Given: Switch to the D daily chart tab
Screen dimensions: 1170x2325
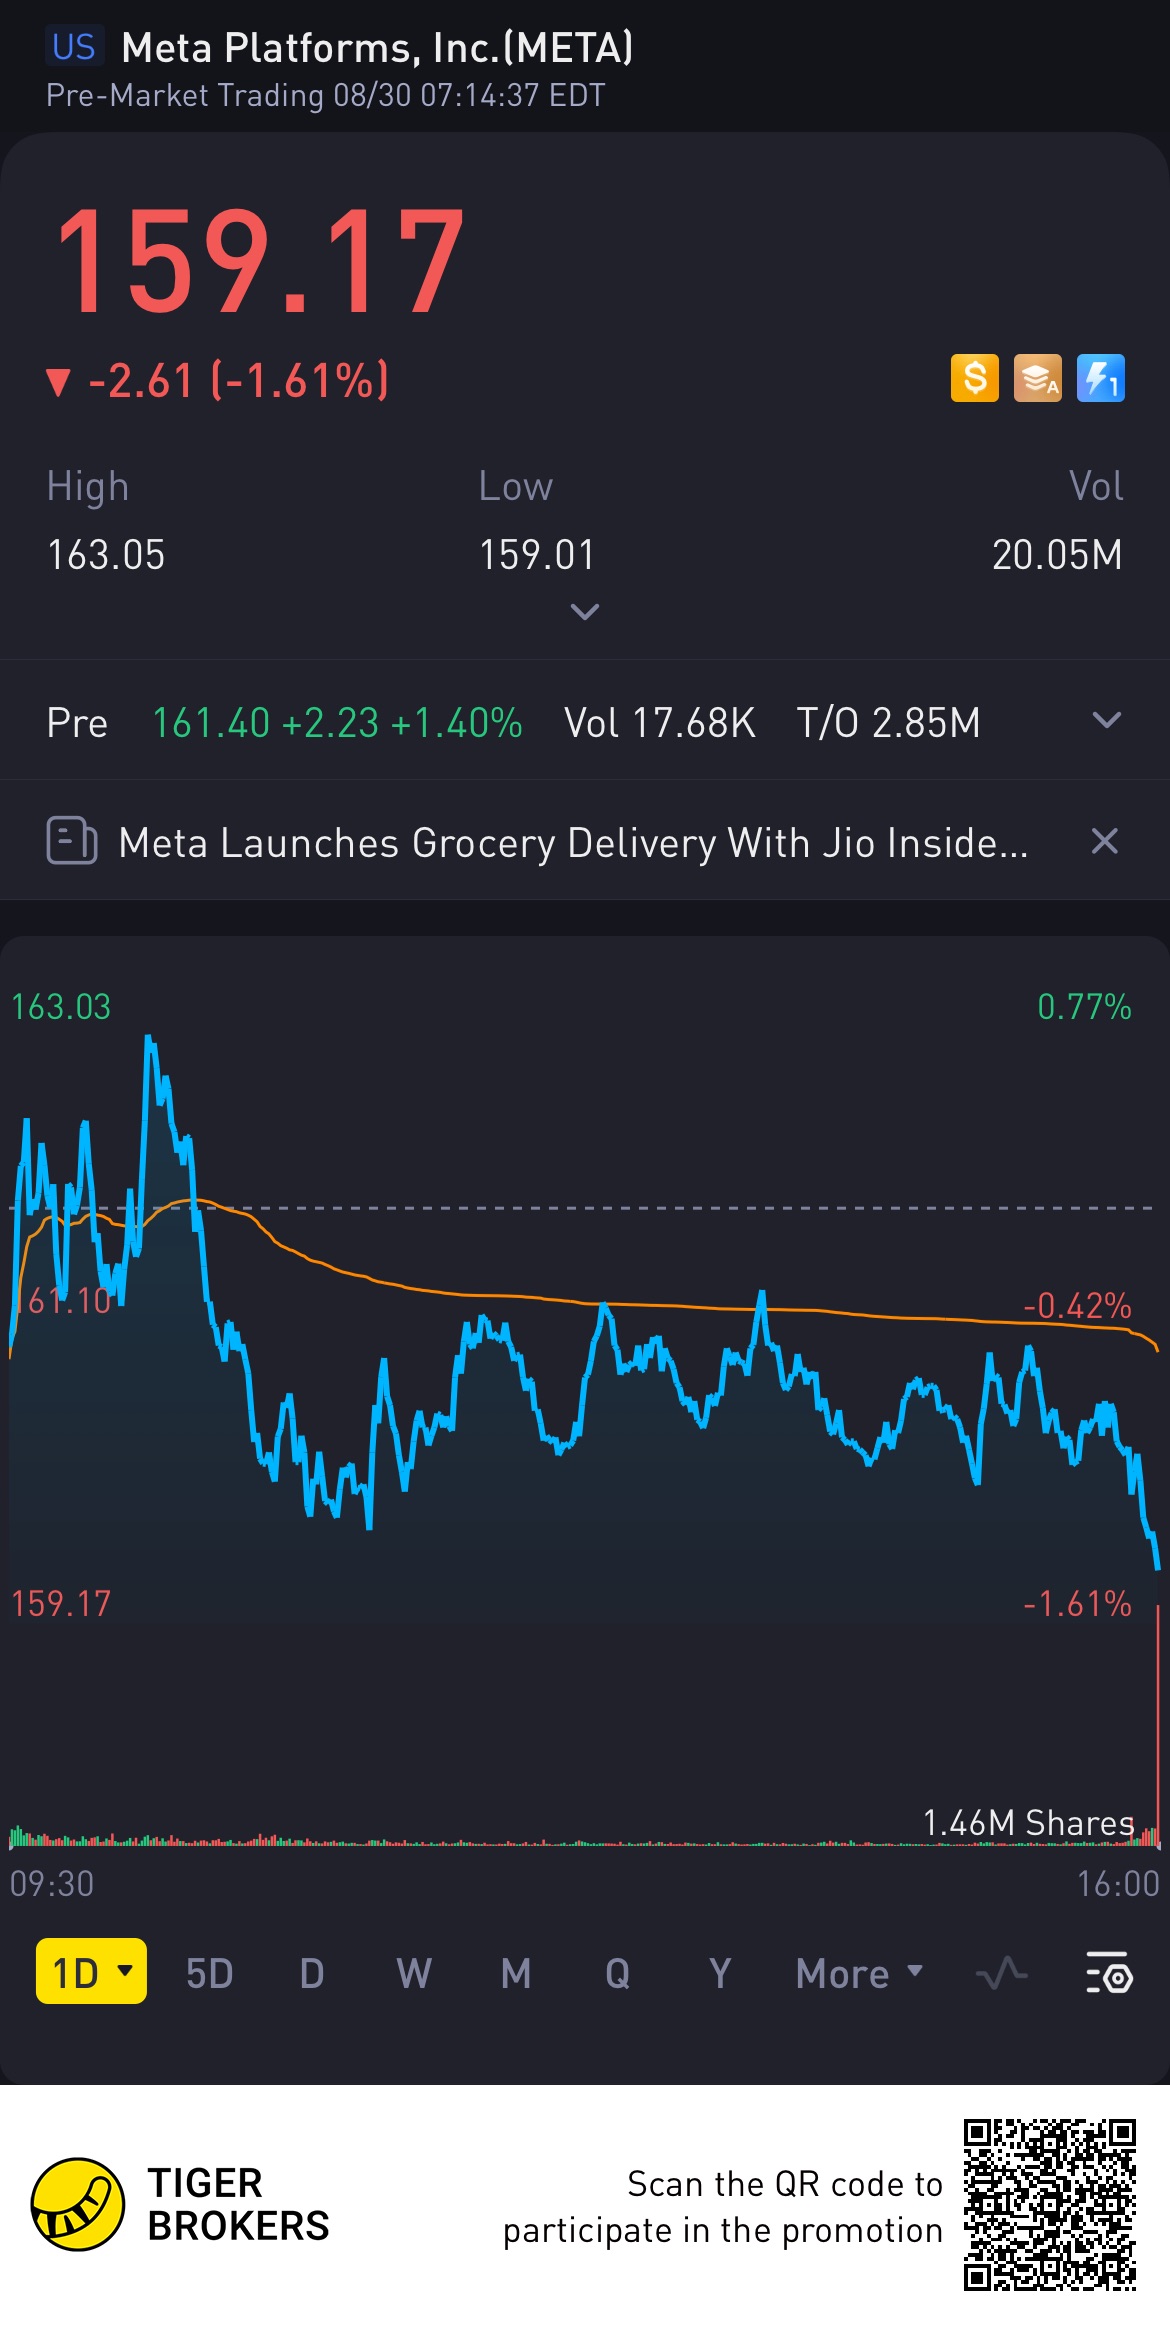Looking at the screenshot, I should (x=312, y=1973).
